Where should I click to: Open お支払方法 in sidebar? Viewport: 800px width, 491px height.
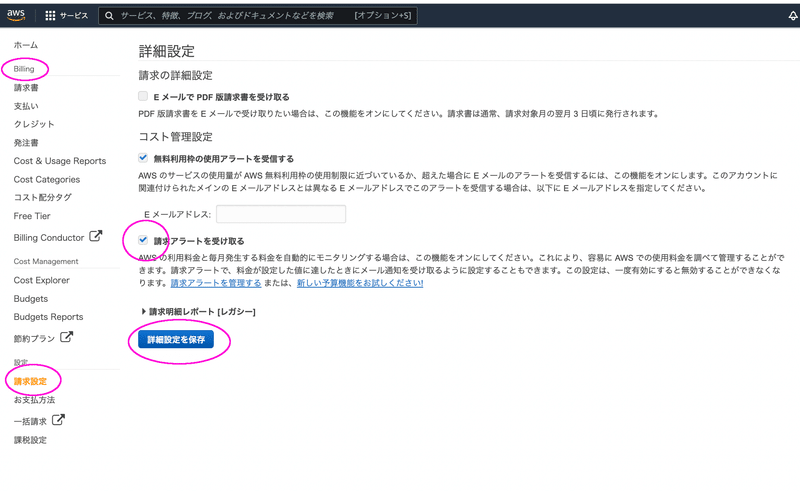(x=34, y=400)
